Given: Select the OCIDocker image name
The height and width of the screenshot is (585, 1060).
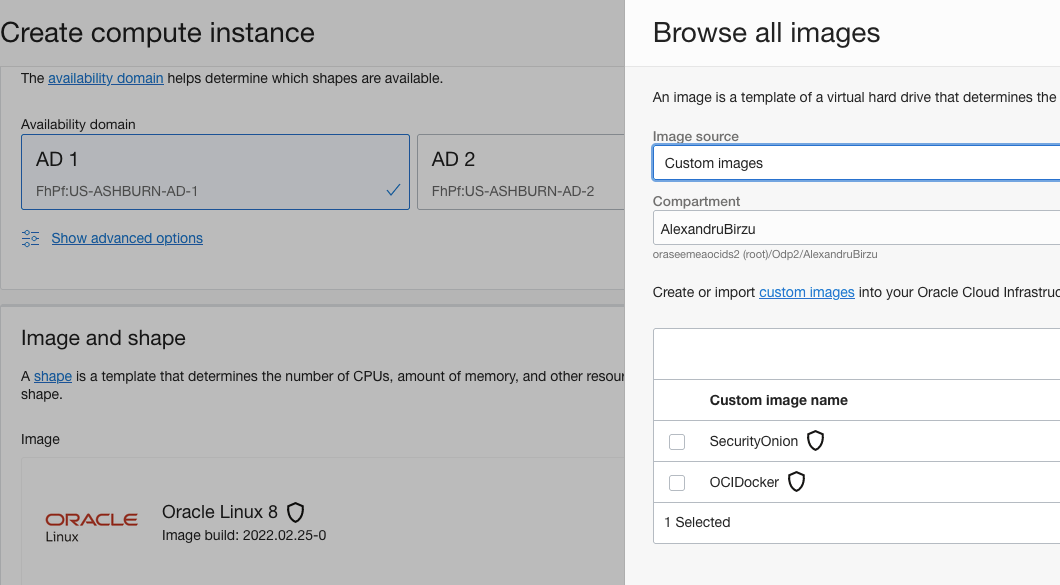Looking at the screenshot, I should point(744,482).
